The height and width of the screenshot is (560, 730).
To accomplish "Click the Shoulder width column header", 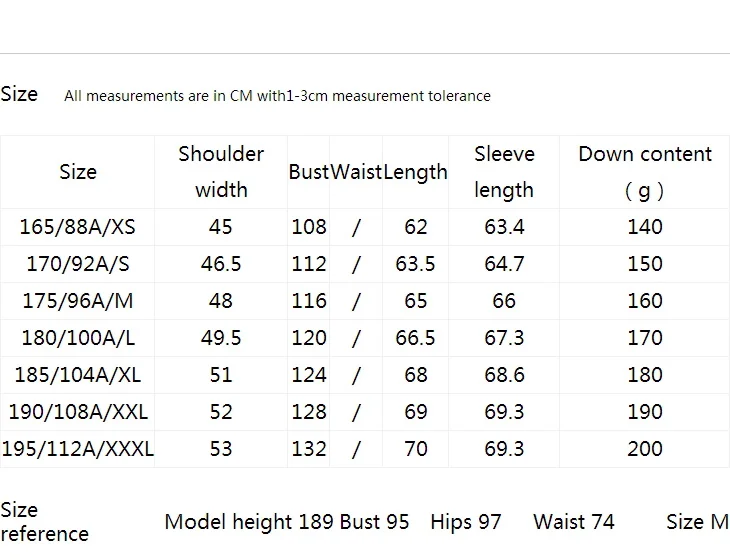I will (x=221, y=172).
